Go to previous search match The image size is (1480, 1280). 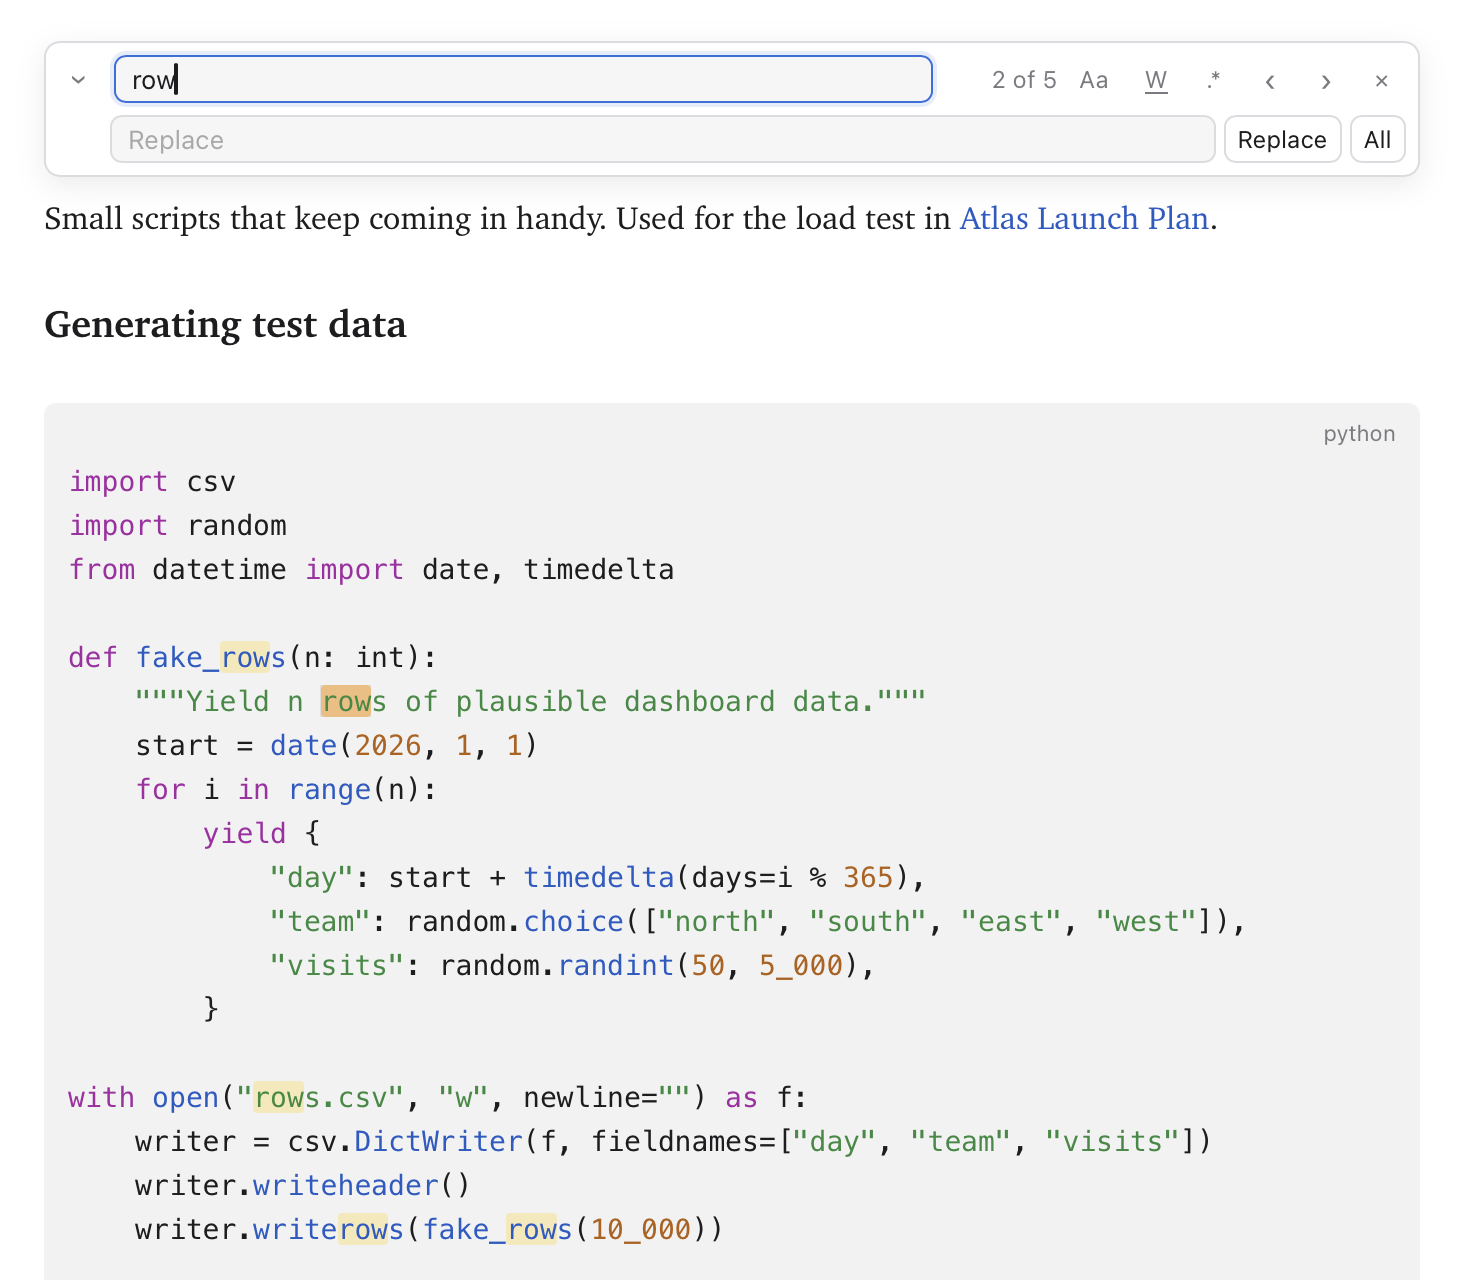[1269, 81]
